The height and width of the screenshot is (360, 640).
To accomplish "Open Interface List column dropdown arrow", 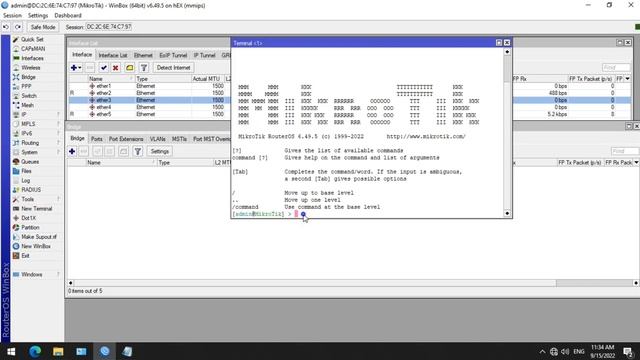I will pos(627,79).
